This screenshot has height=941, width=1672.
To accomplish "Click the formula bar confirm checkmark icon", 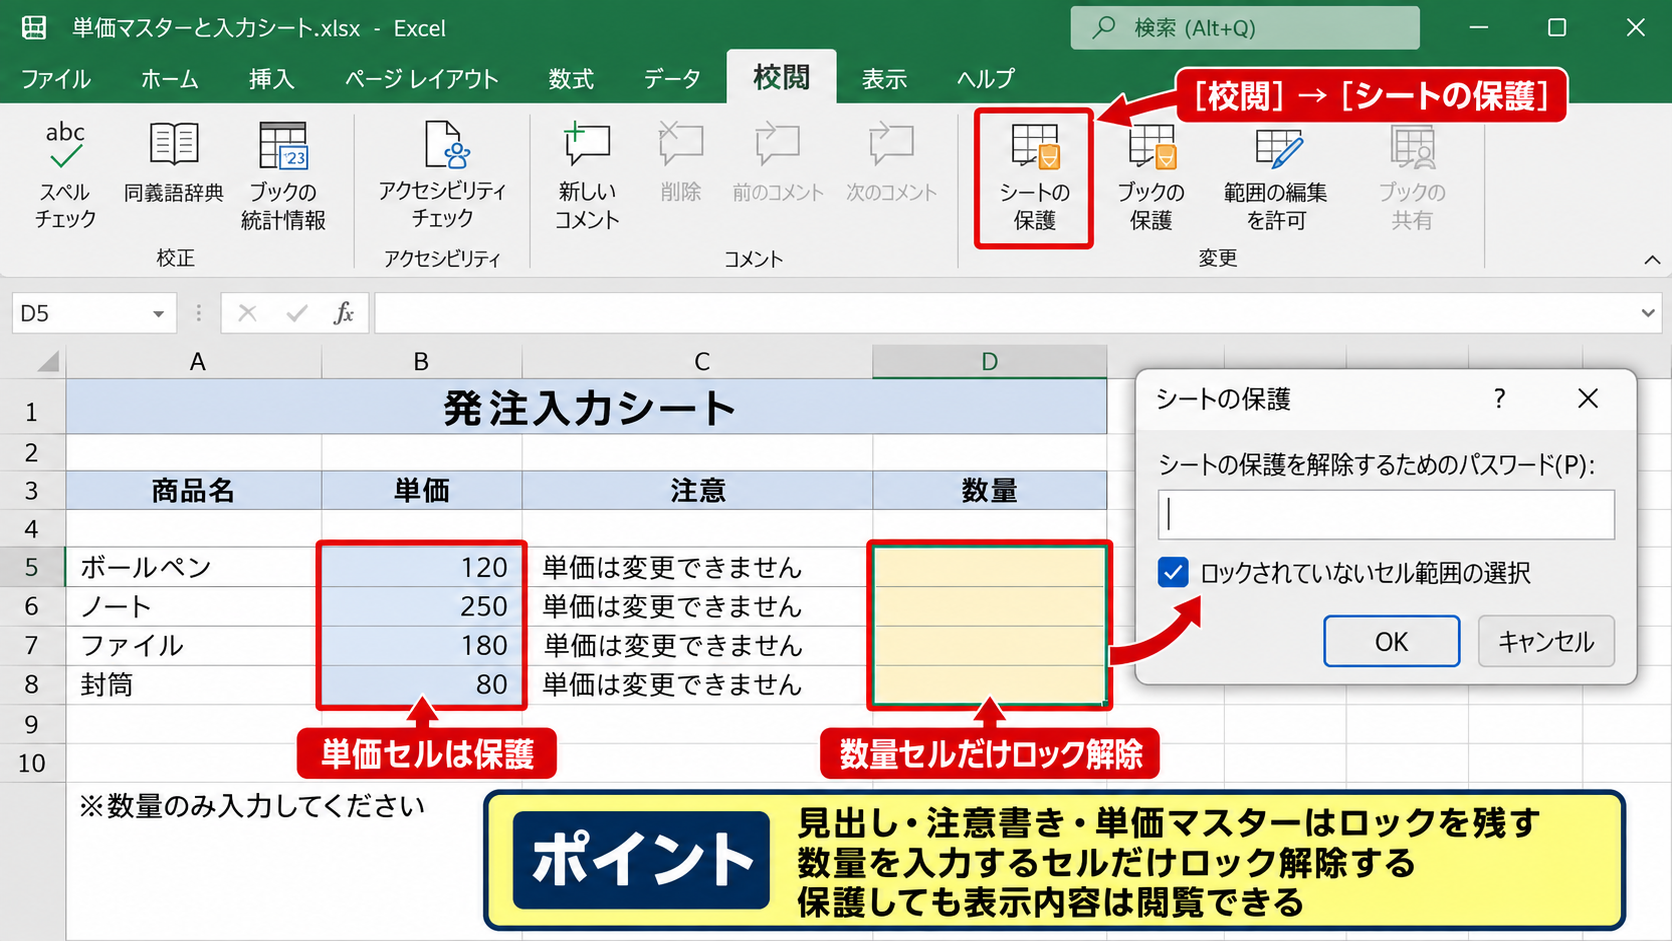I will [x=296, y=313].
